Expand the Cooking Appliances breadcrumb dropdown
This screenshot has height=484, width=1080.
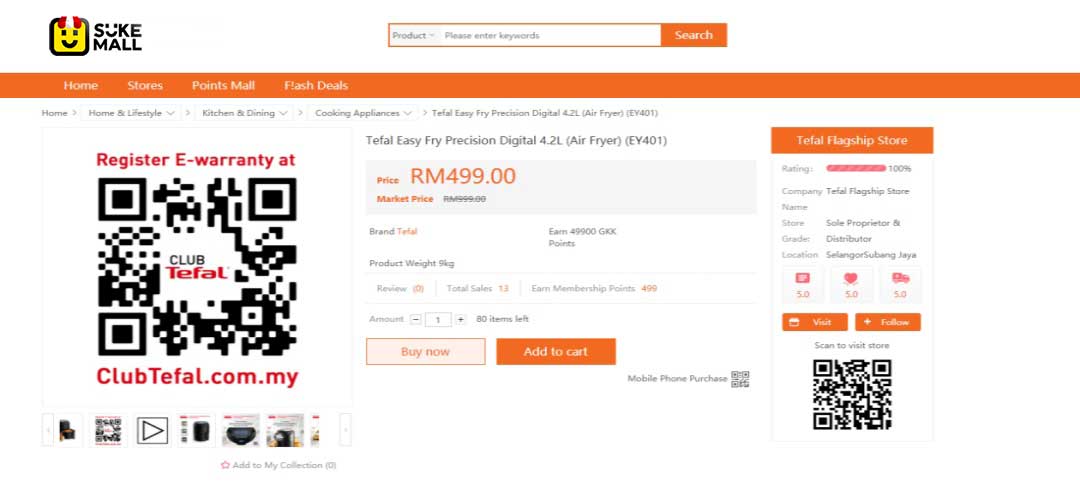pyautogui.click(x=408, y=113)
